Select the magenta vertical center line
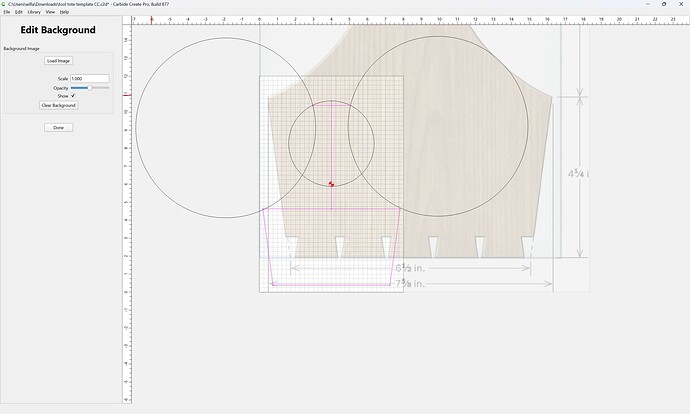 tap(331, 157)
